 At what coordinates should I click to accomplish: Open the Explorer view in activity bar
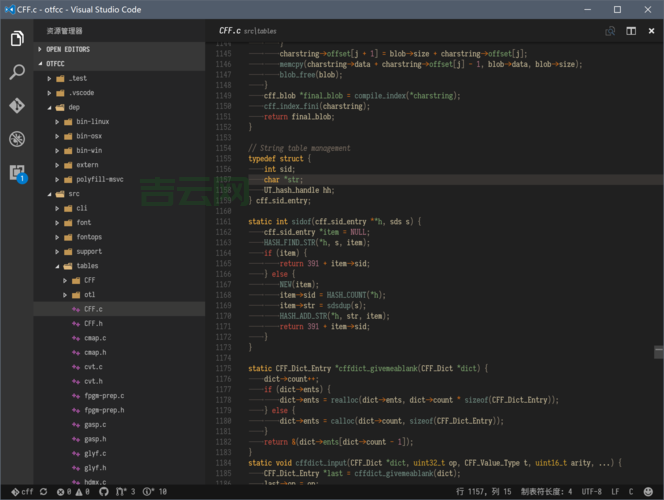coord(16,39)
